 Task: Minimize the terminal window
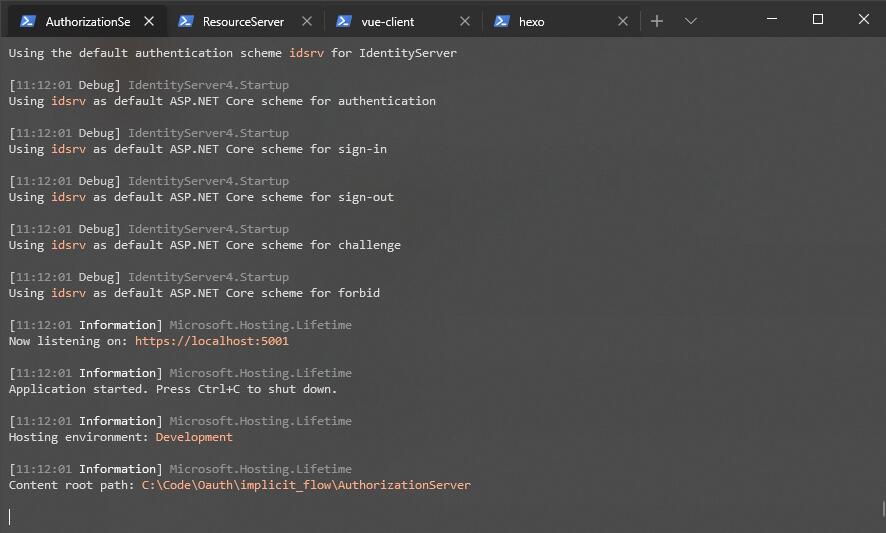pos(772,19)
